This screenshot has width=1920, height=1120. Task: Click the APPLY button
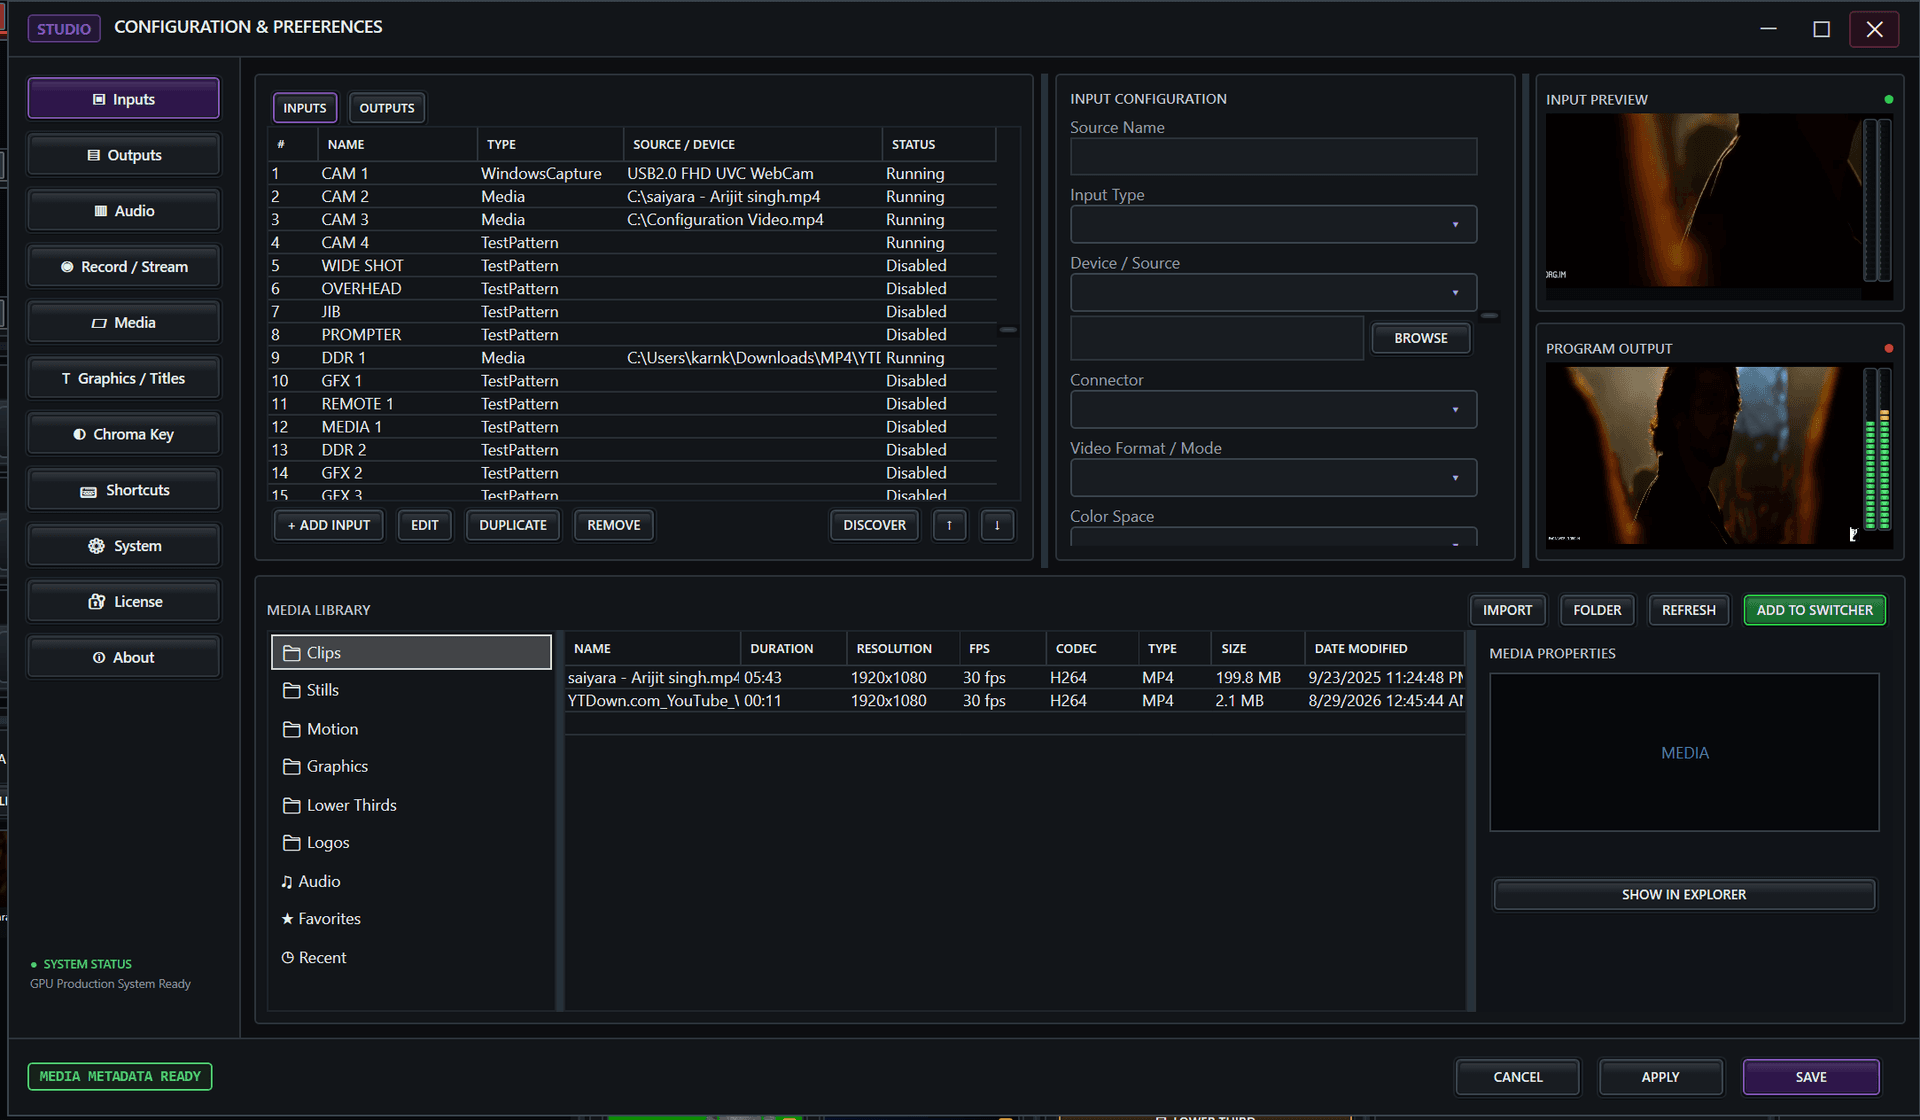click(1660, 1077)
